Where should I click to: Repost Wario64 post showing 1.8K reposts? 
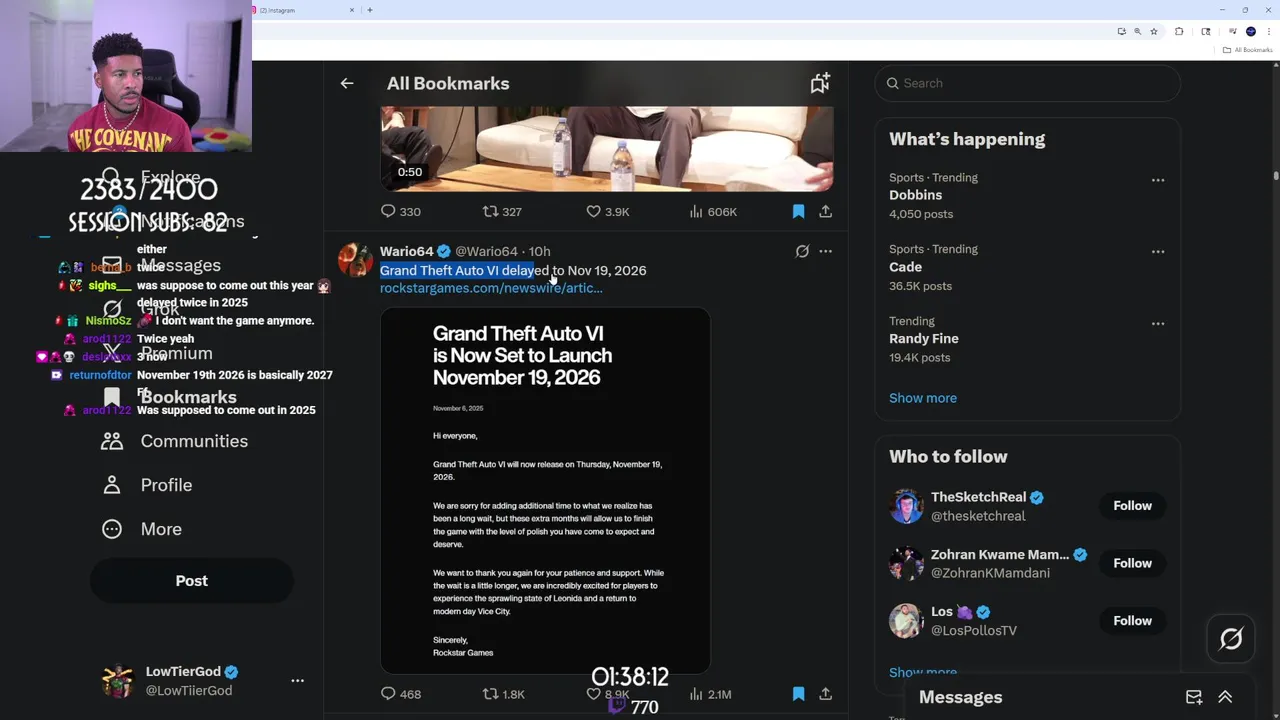503,693
